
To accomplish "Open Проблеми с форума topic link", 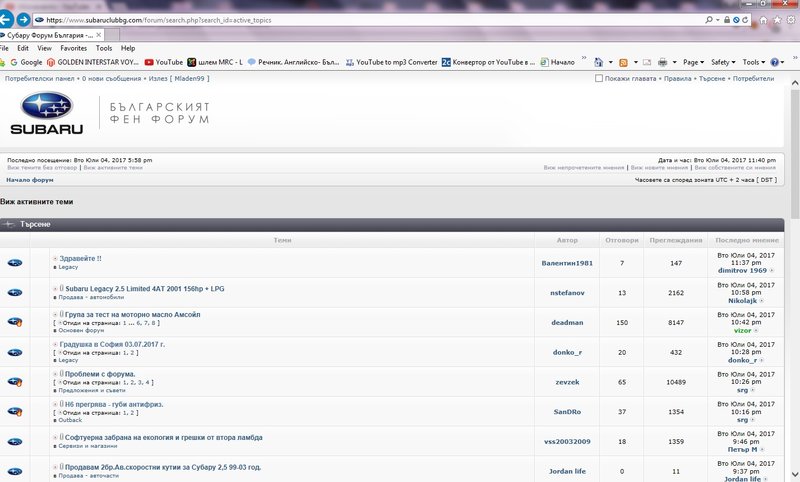I will 100,374.
